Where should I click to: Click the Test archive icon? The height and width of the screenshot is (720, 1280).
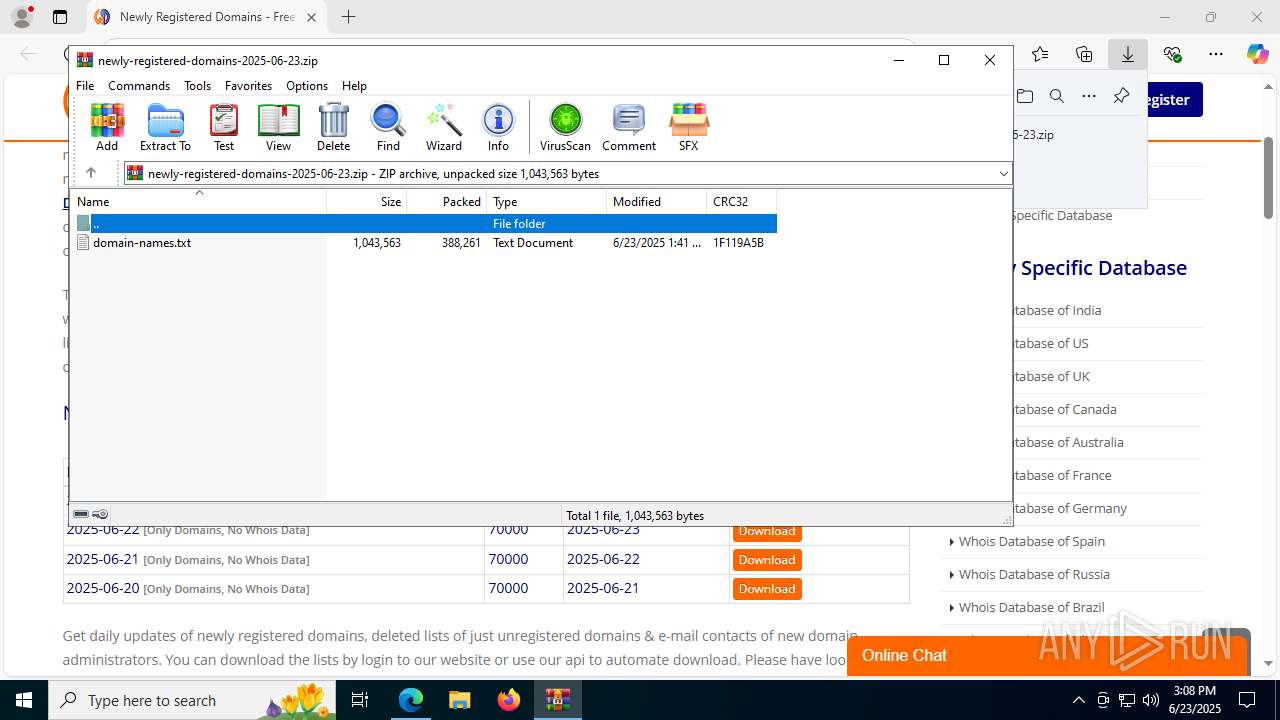pos(224,127)
